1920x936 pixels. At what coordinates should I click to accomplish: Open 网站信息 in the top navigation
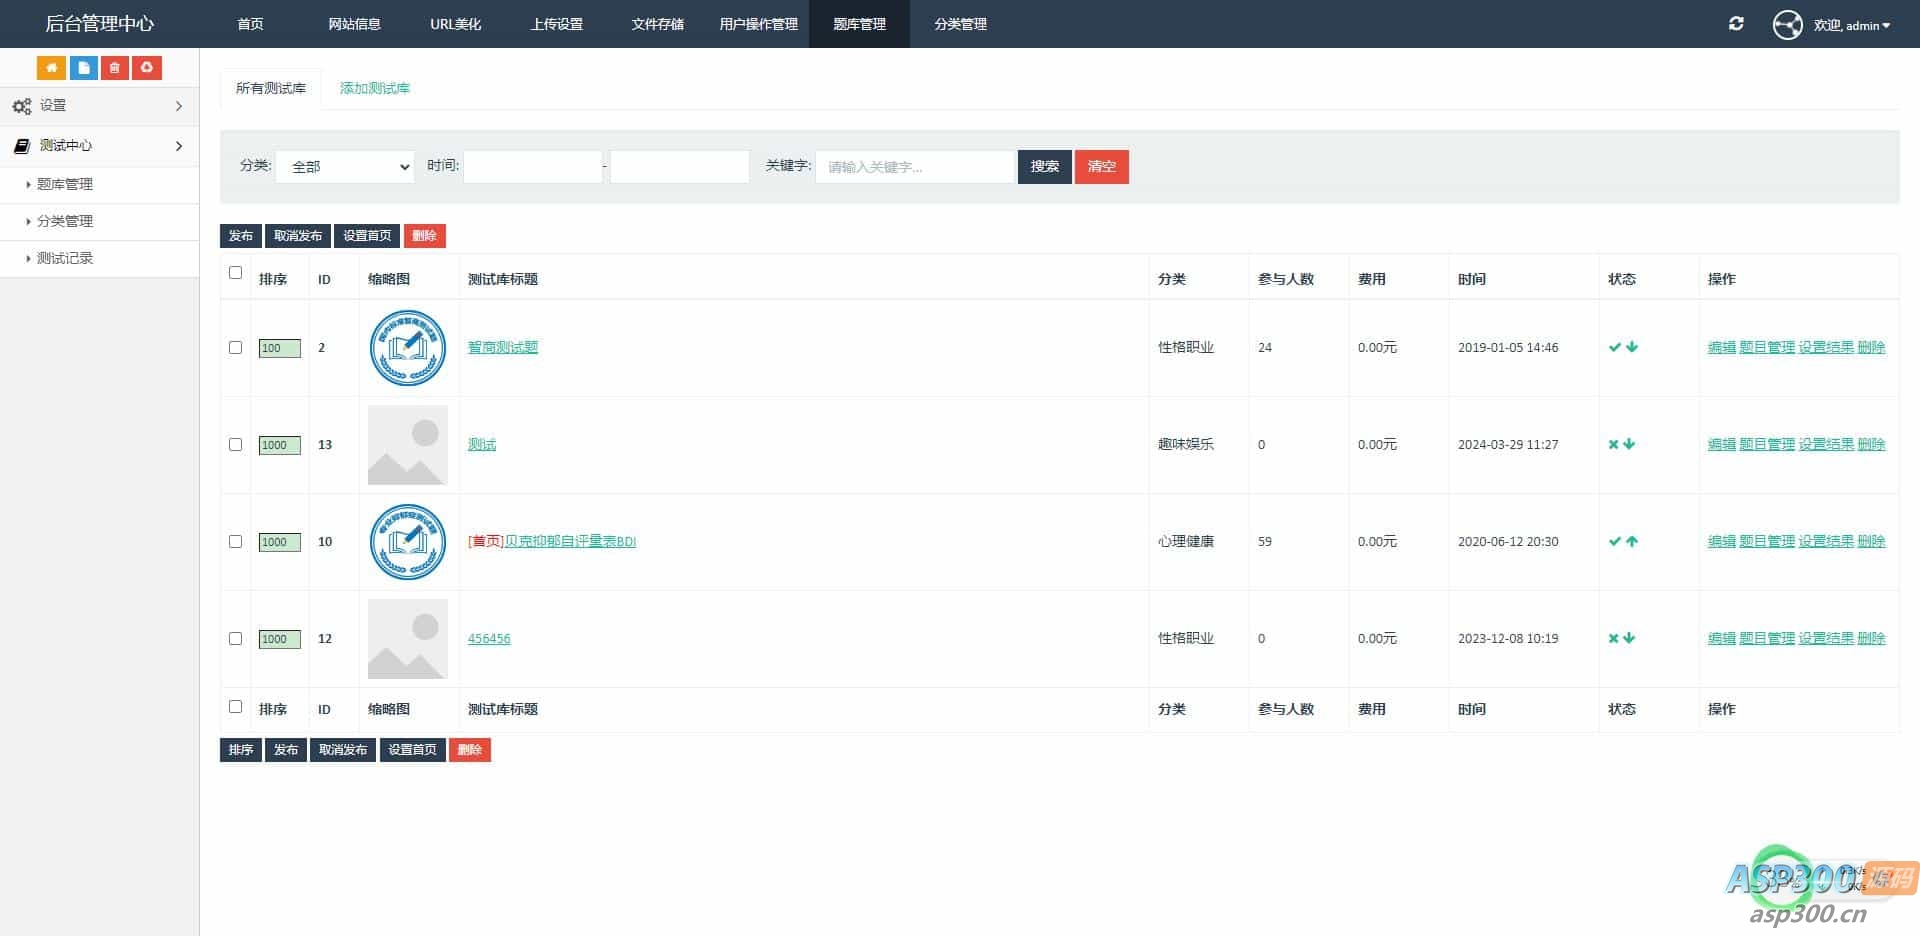click(354, 24)
